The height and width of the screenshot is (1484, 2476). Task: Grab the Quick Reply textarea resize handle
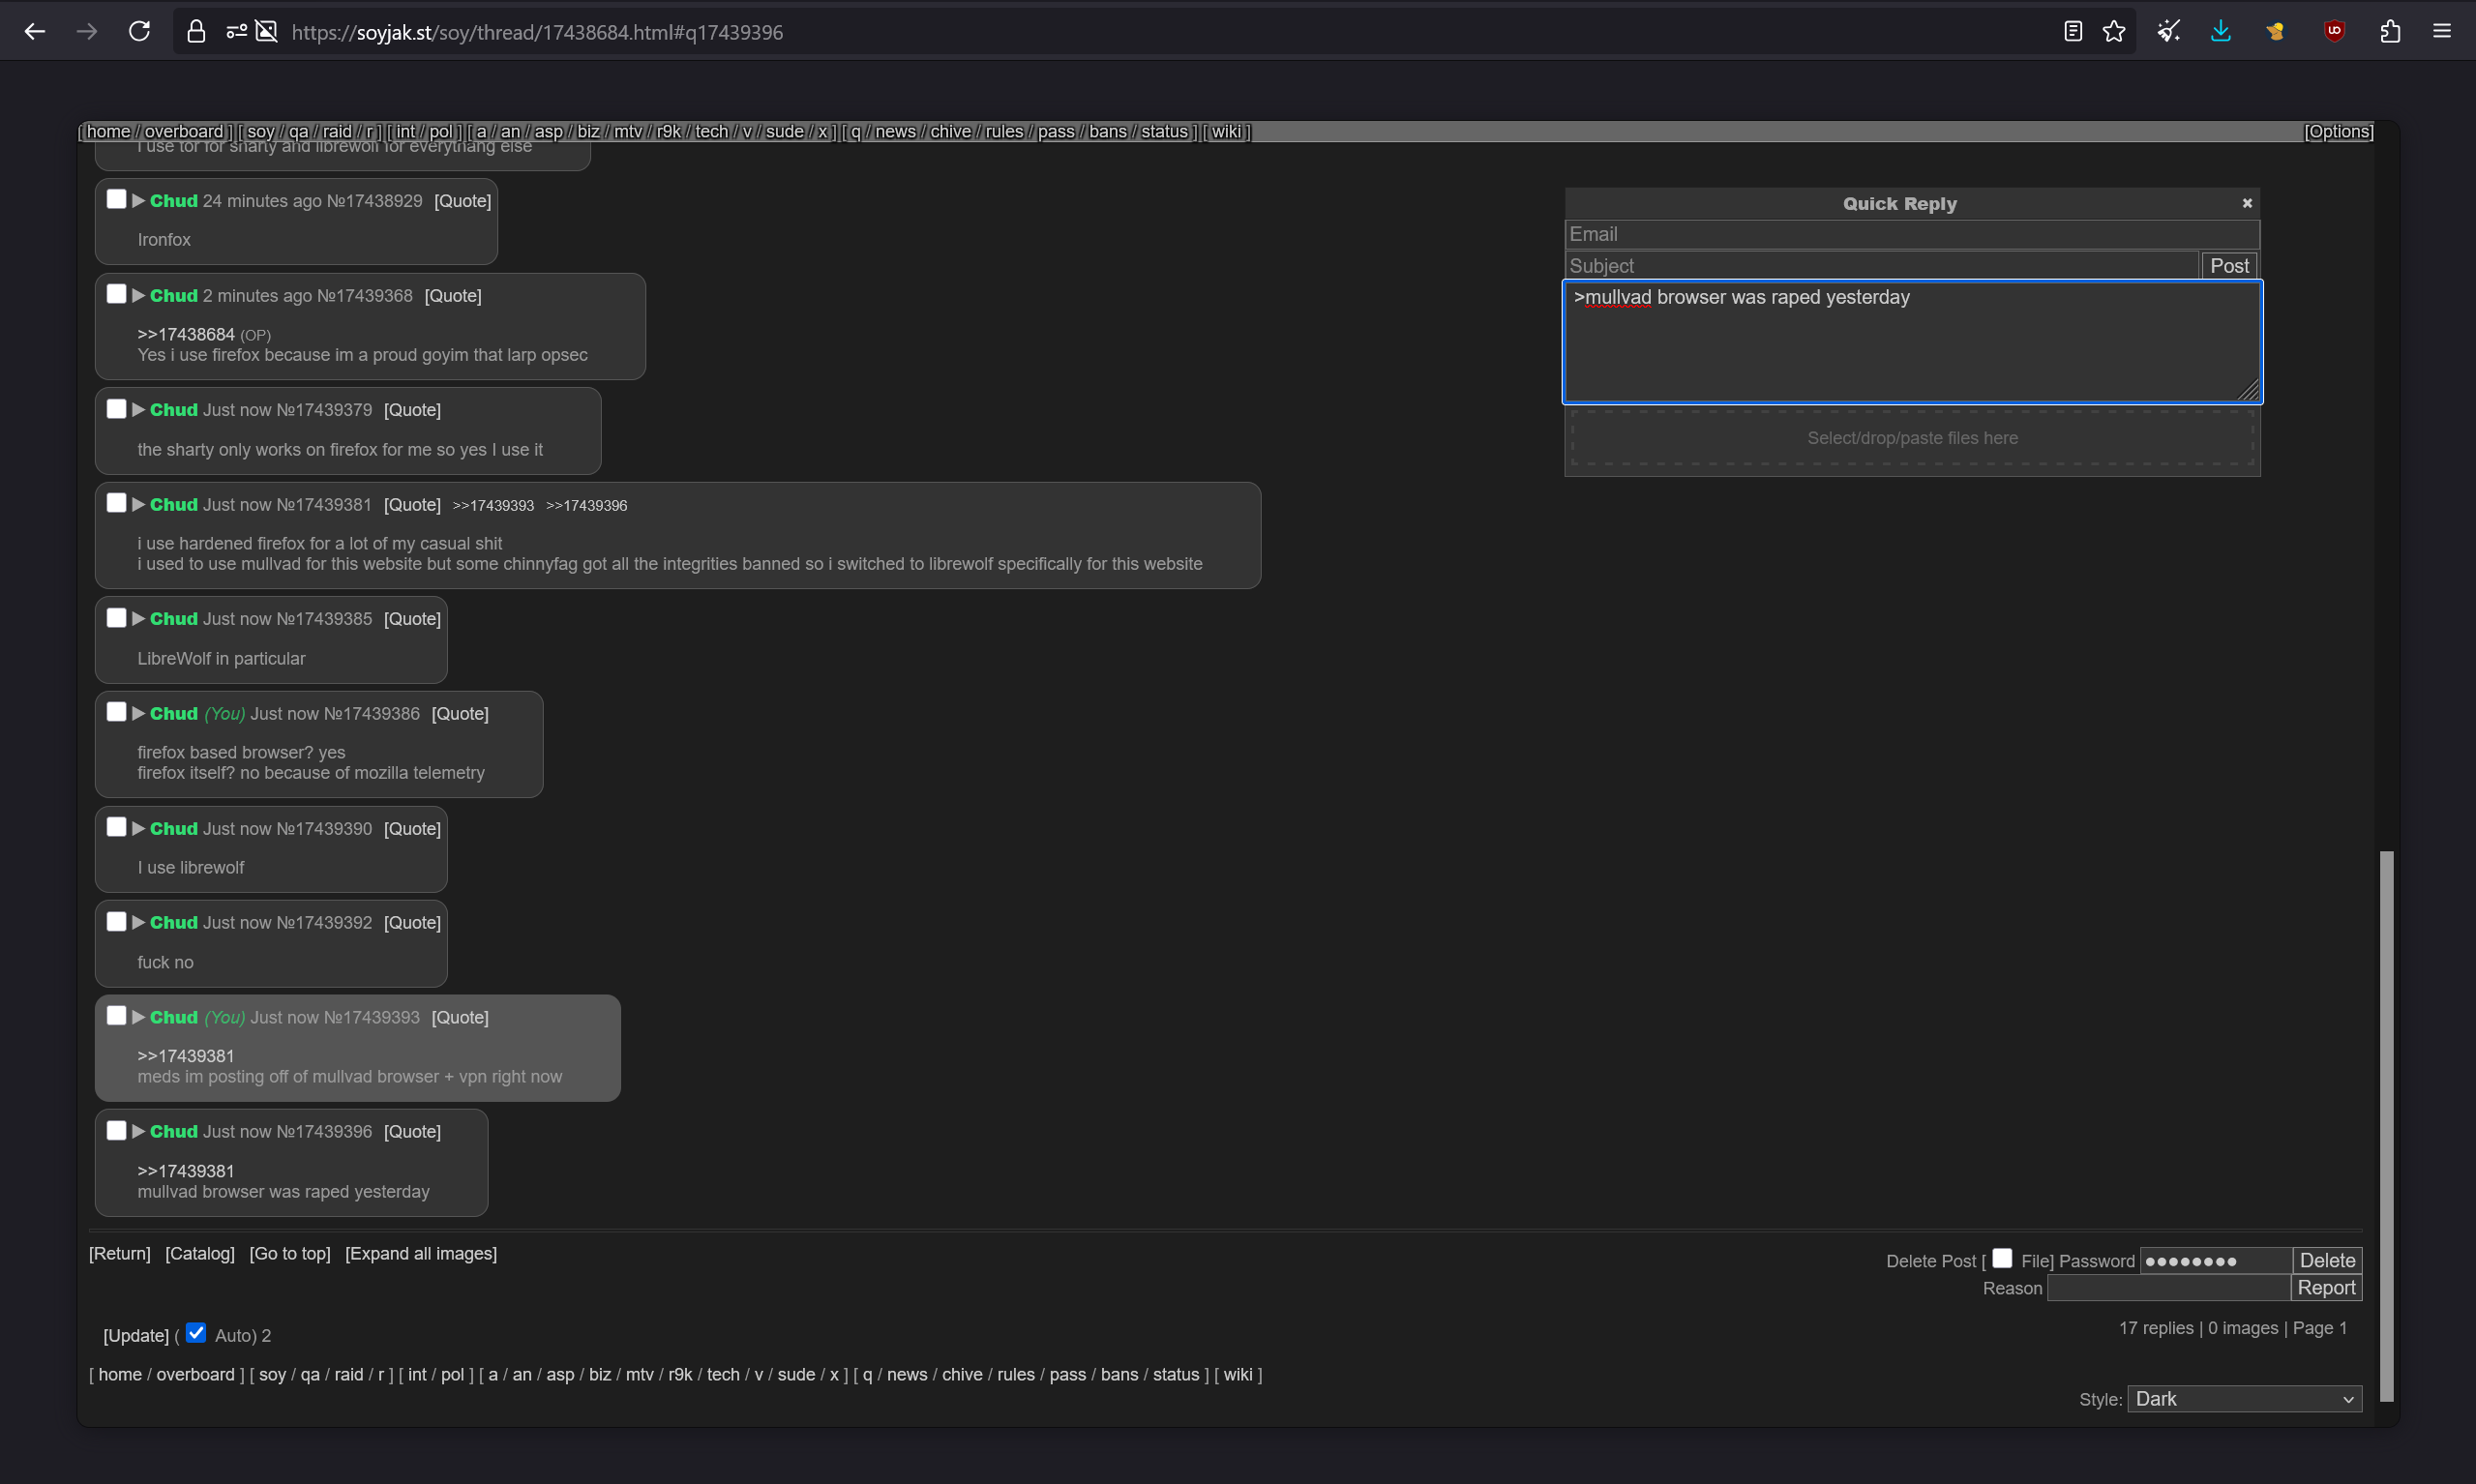2248,391
